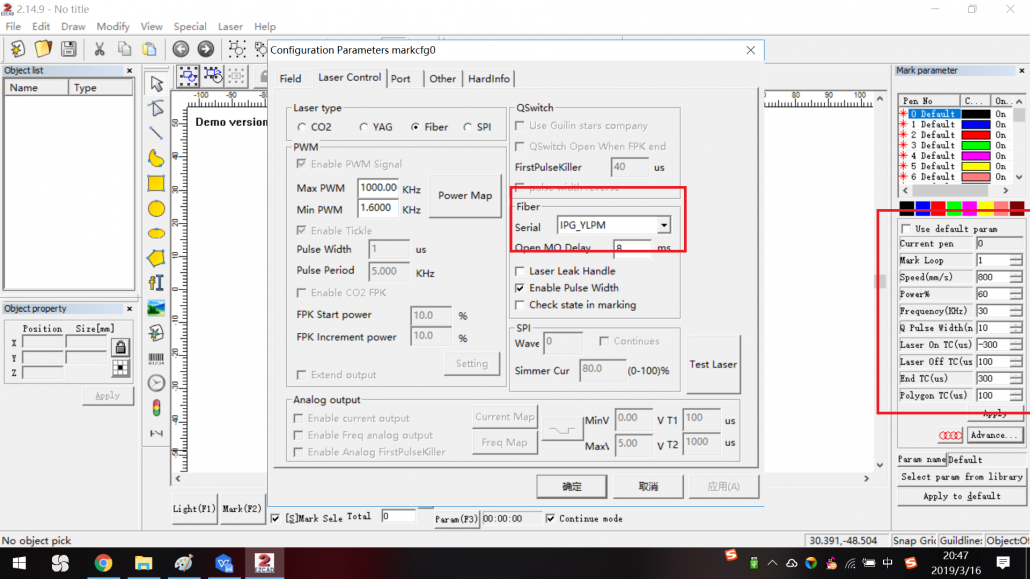1030x579 pixels.
Task: Enable the Laser Leak Handle checkbox
Action: 520,271
